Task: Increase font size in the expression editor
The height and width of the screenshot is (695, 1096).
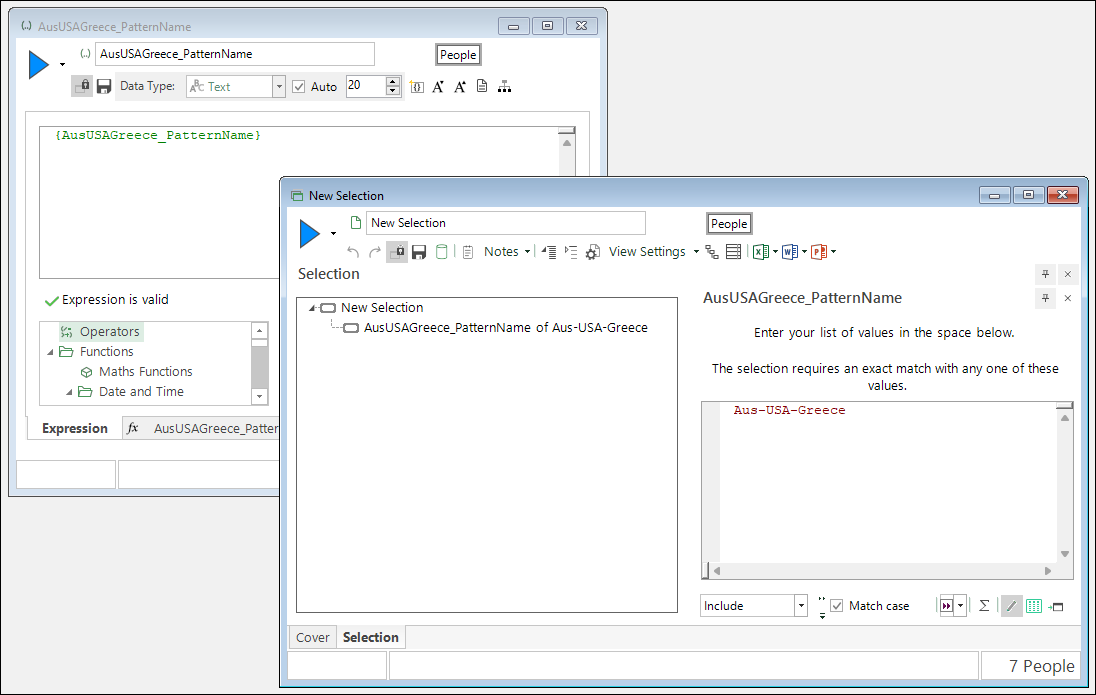Action: coord(438,87)
